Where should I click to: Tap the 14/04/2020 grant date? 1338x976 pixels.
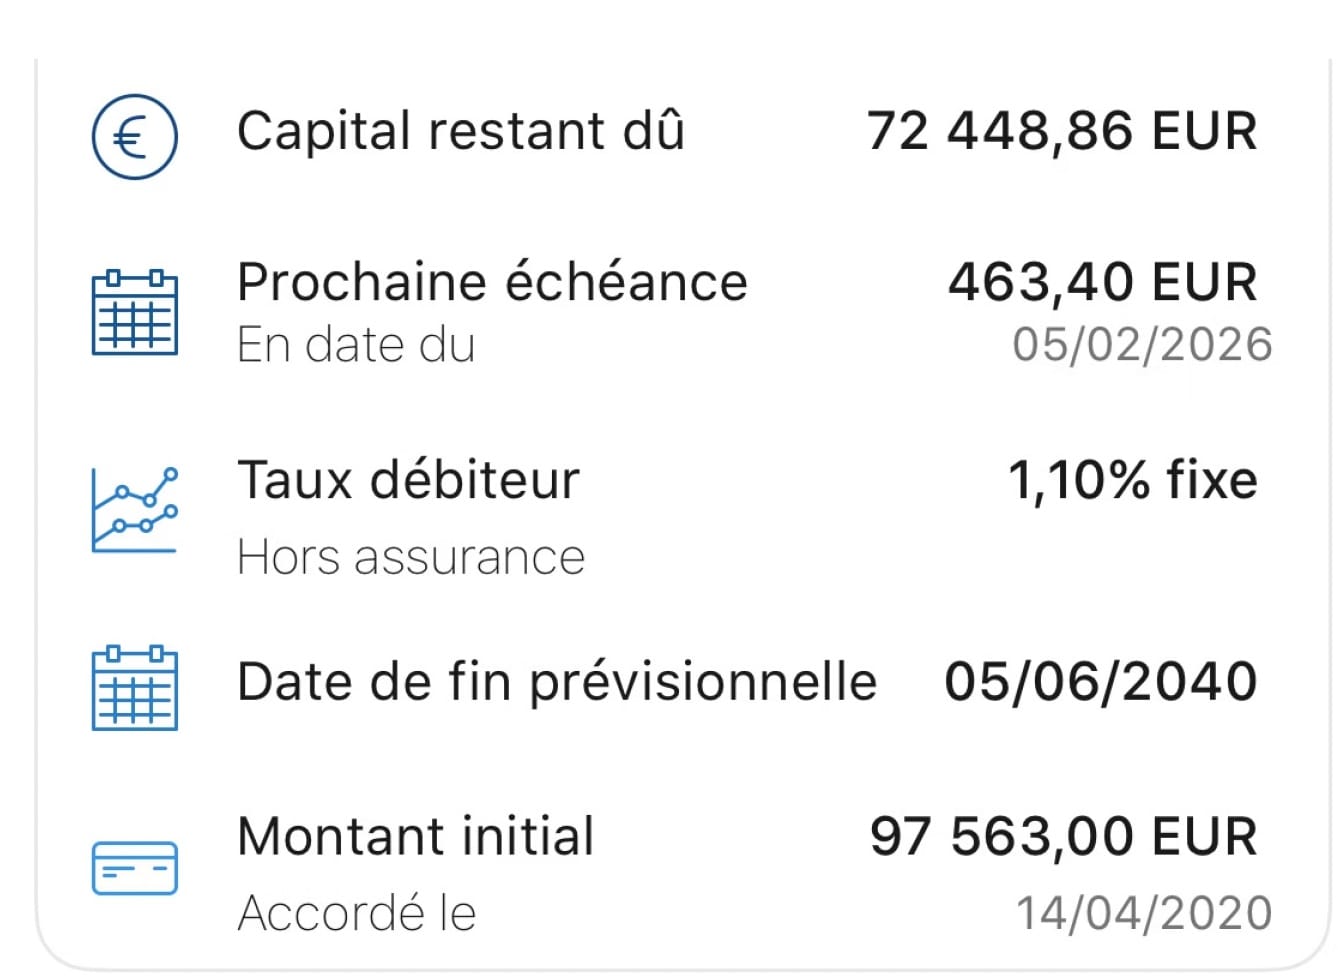tap(1144, 913)
